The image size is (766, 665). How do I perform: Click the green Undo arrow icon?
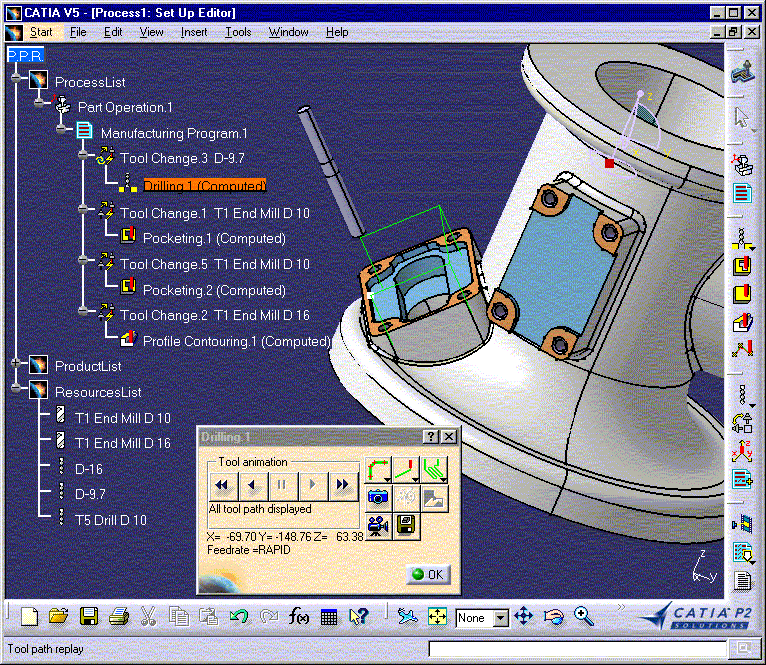pos(239,617)
